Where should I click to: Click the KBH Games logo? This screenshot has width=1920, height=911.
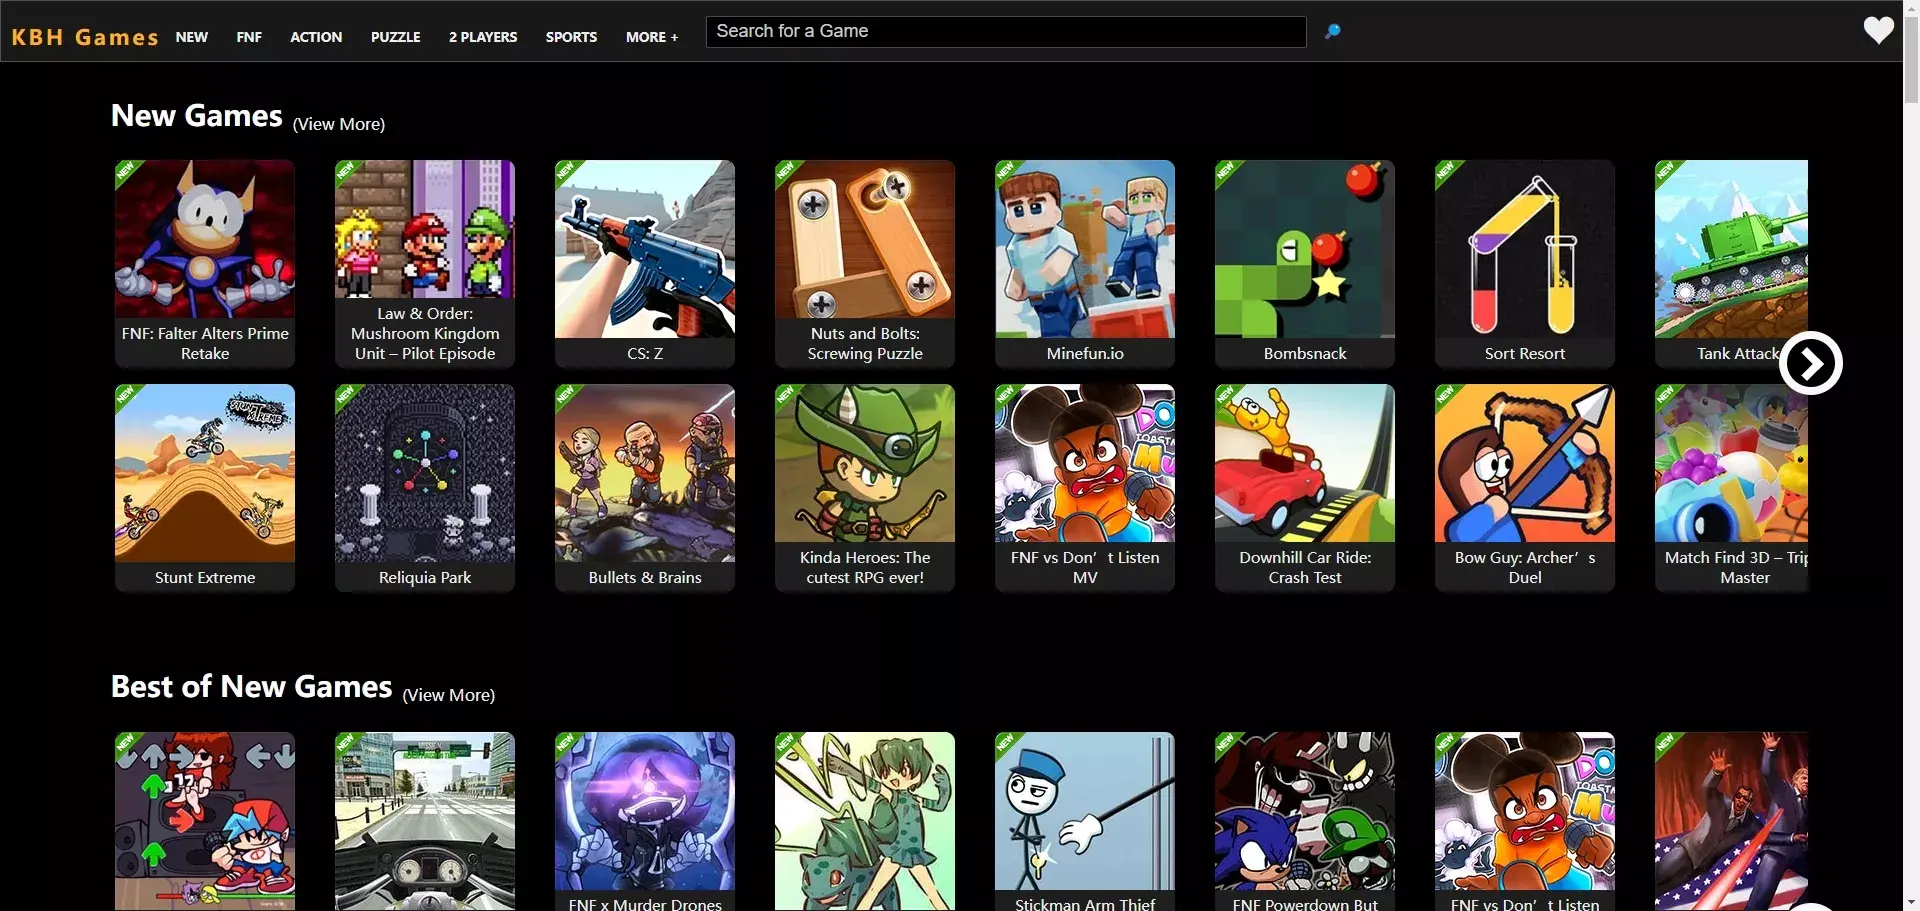tap(85, 37)
